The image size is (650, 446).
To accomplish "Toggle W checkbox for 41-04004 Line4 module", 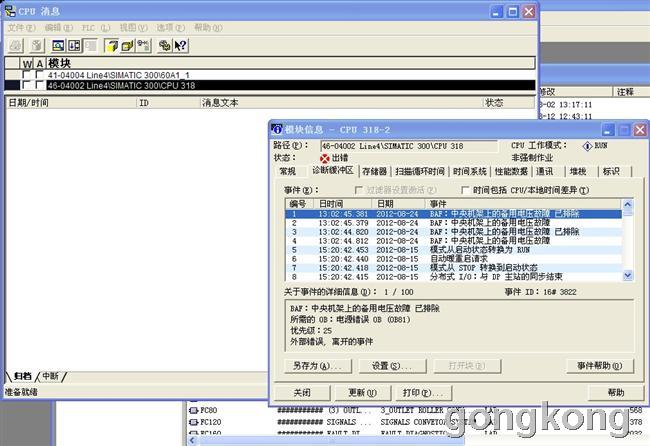I will [x=27, y=75].
